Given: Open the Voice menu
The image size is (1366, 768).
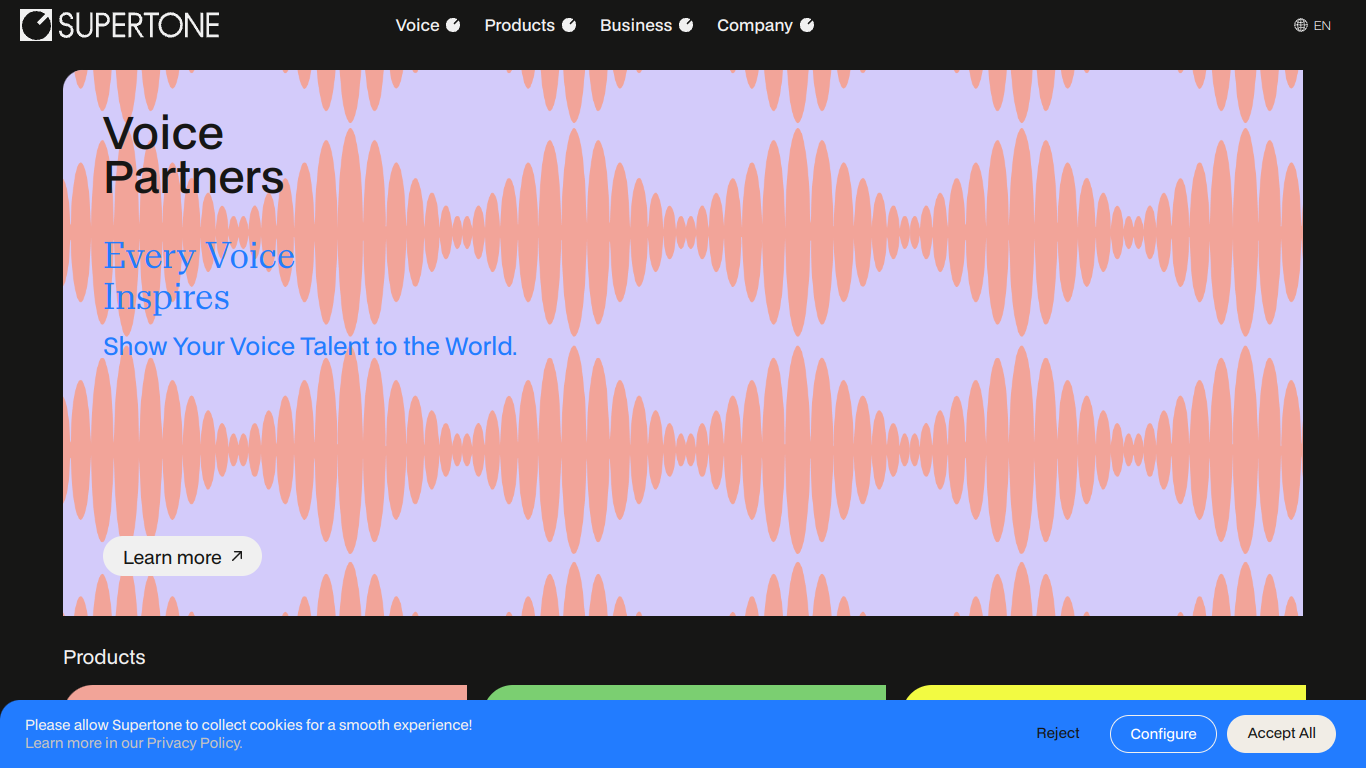Looking at the screenshot, I should click(428, 25).
